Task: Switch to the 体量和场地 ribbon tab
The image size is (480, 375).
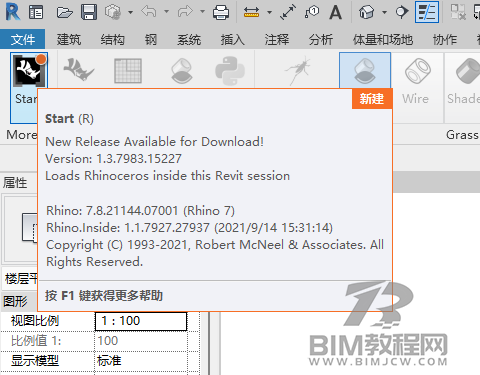Action: pos(383,40)
